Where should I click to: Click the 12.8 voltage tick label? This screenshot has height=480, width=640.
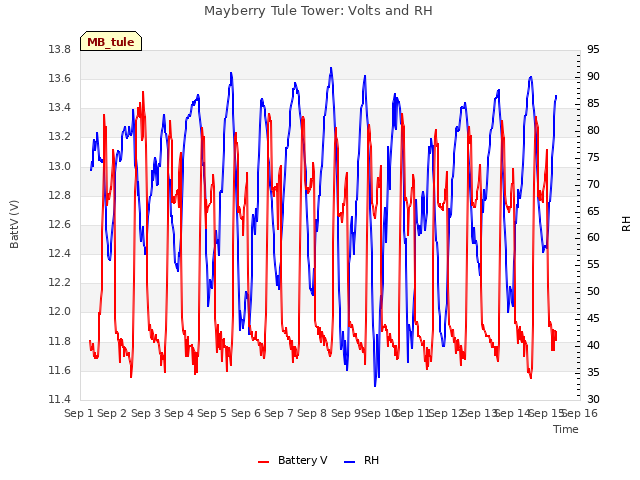click(60, 195)
